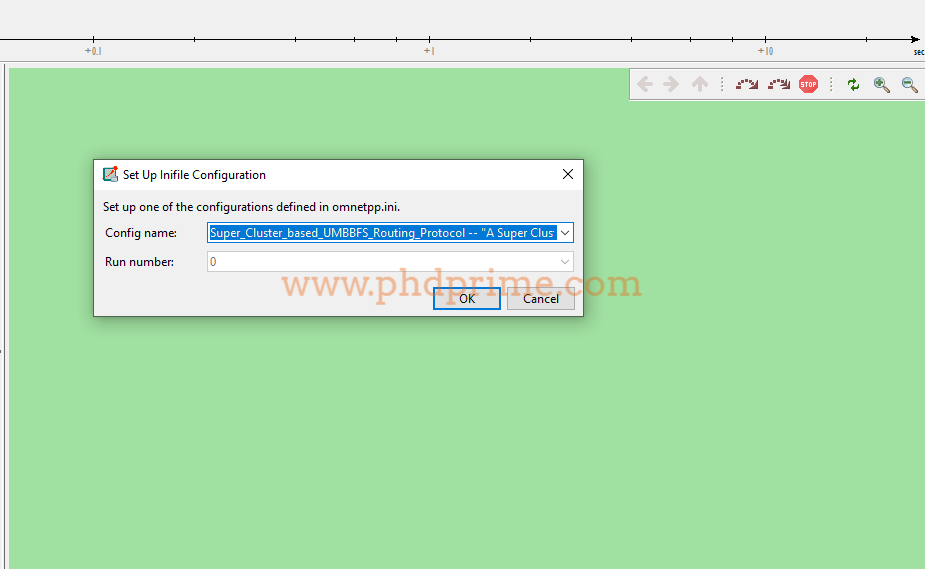Click the dialog title bar icon
Image resolution: width=925 pixels, height=569 pixels.
(x=110, y=174)
